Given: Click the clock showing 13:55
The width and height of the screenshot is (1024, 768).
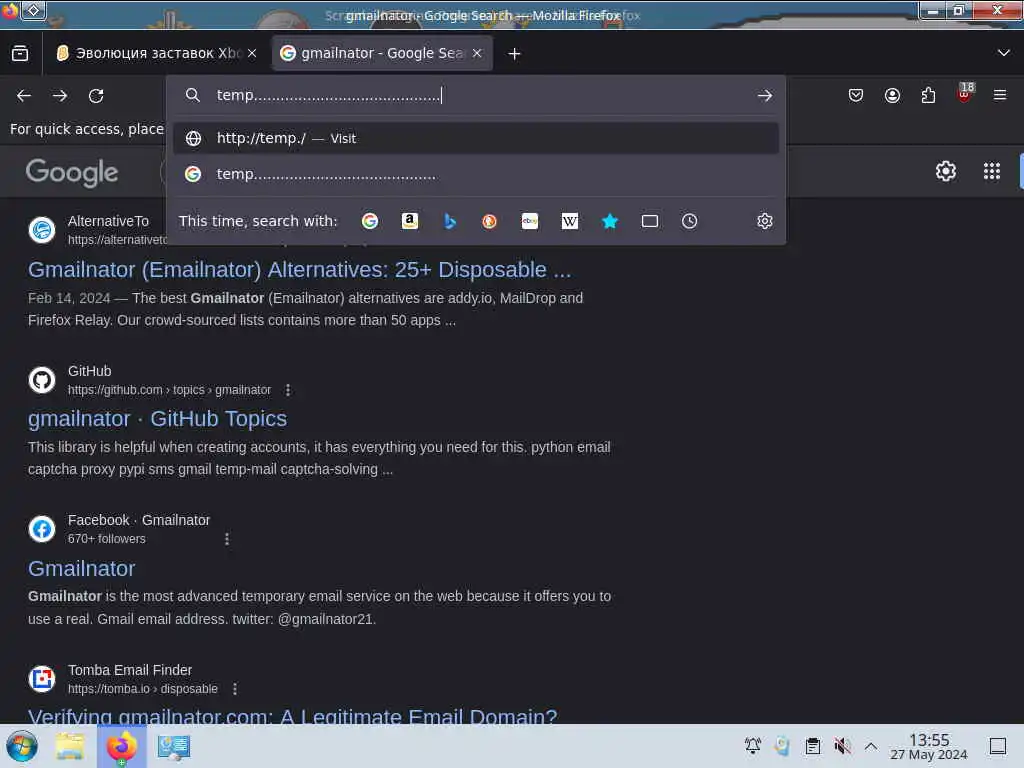Looking at the screenshot, I should coord(929,746).
